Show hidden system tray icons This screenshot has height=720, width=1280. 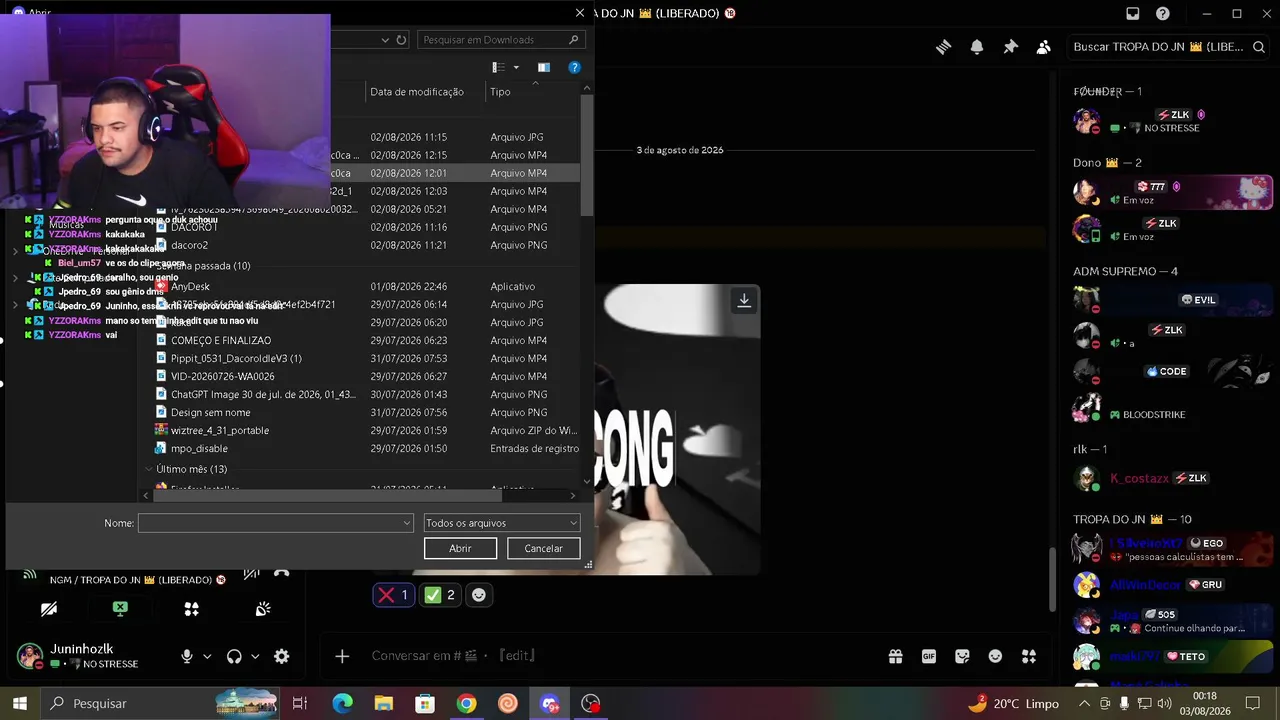[1084, 703]
